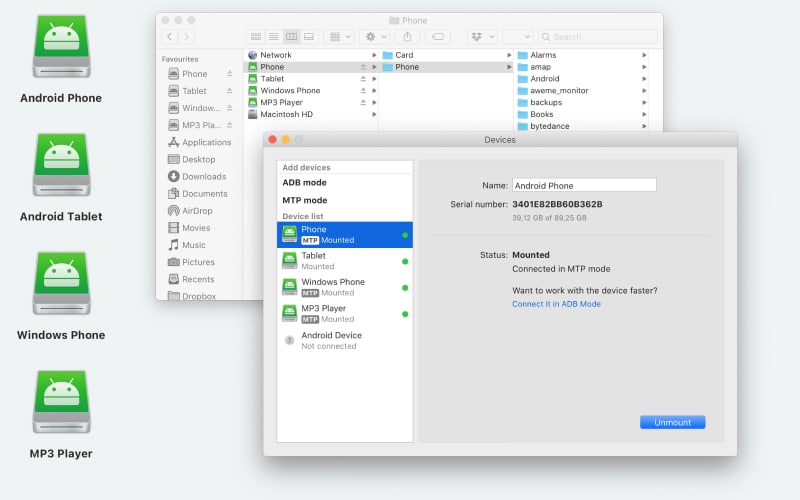Select Macintosh HD in the Finder column
Viewport: 800px width, 500px height.
pos(312,114)
